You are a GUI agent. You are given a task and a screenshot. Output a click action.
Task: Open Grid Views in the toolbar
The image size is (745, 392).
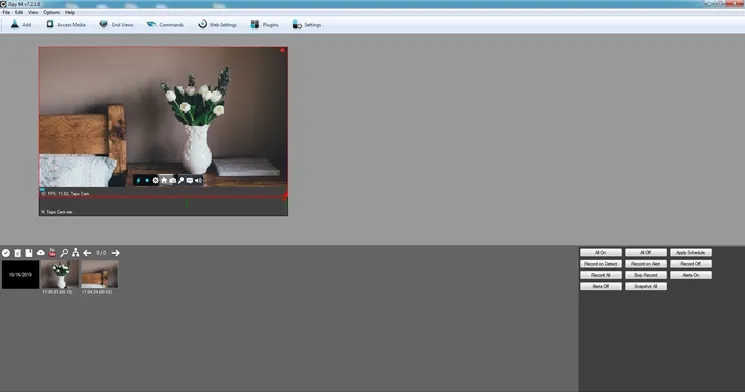116,24
